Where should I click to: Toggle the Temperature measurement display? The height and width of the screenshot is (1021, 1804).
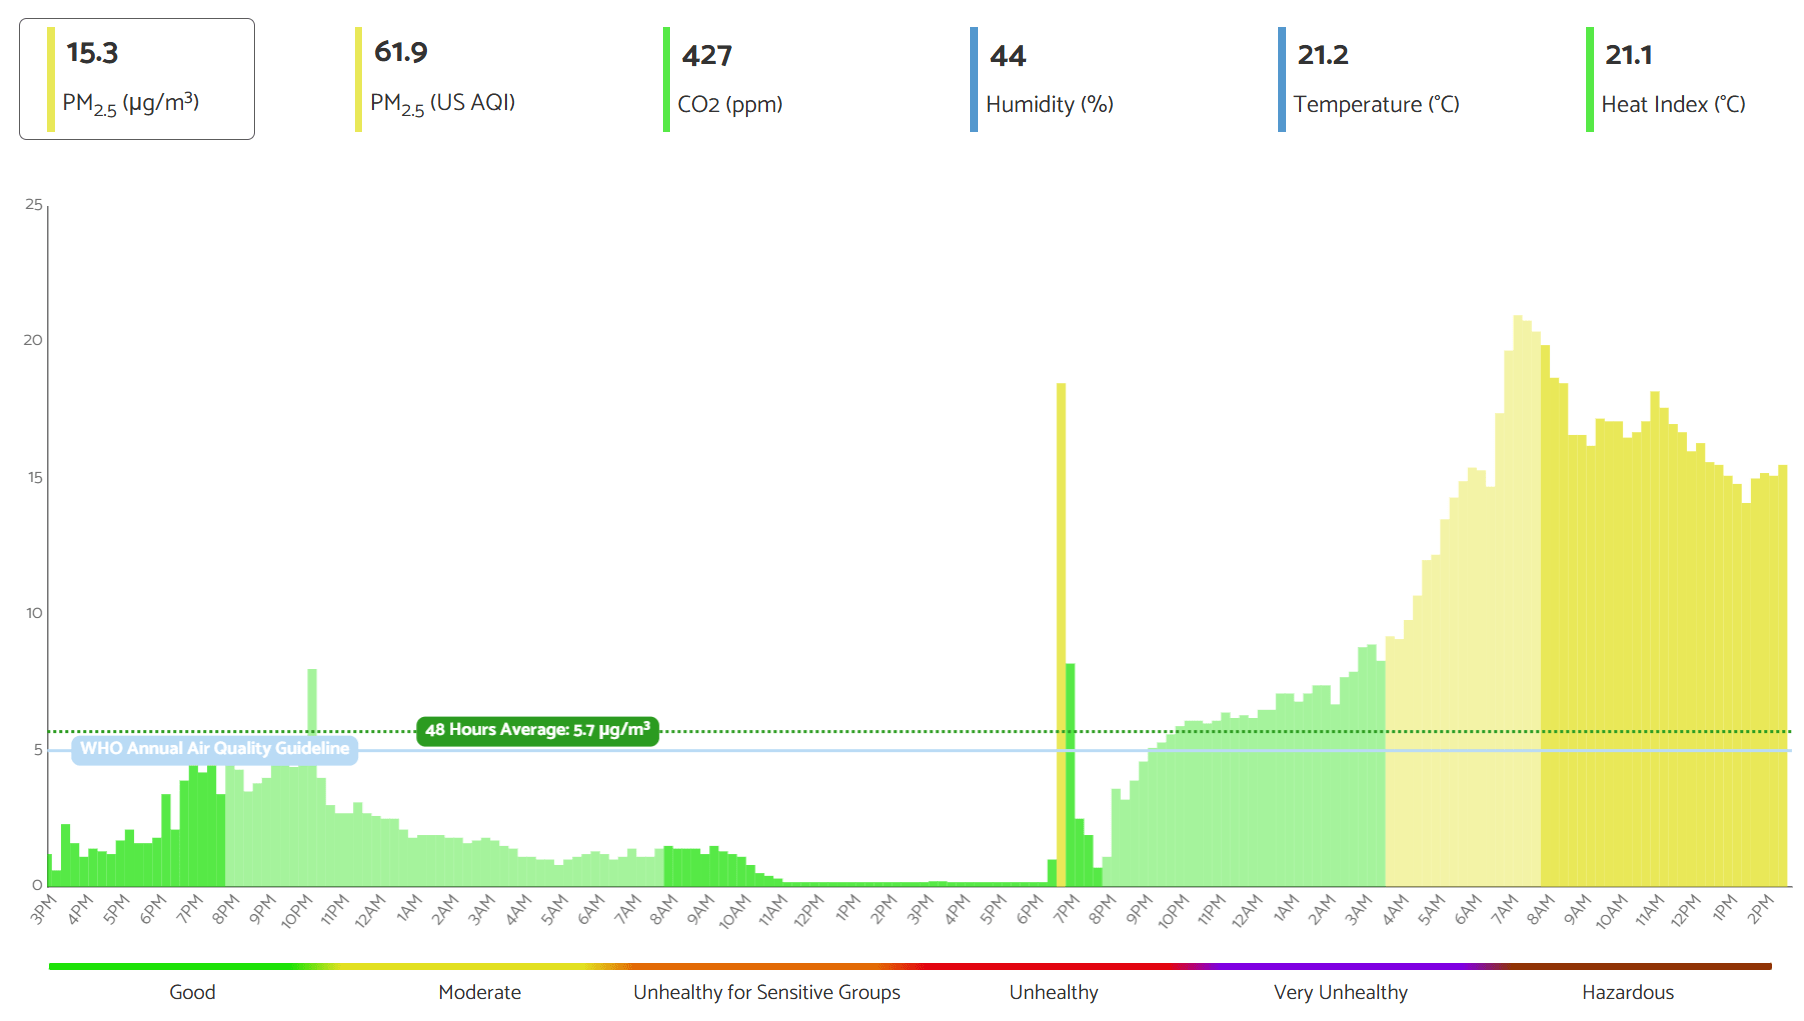[x=1282, y=78]
